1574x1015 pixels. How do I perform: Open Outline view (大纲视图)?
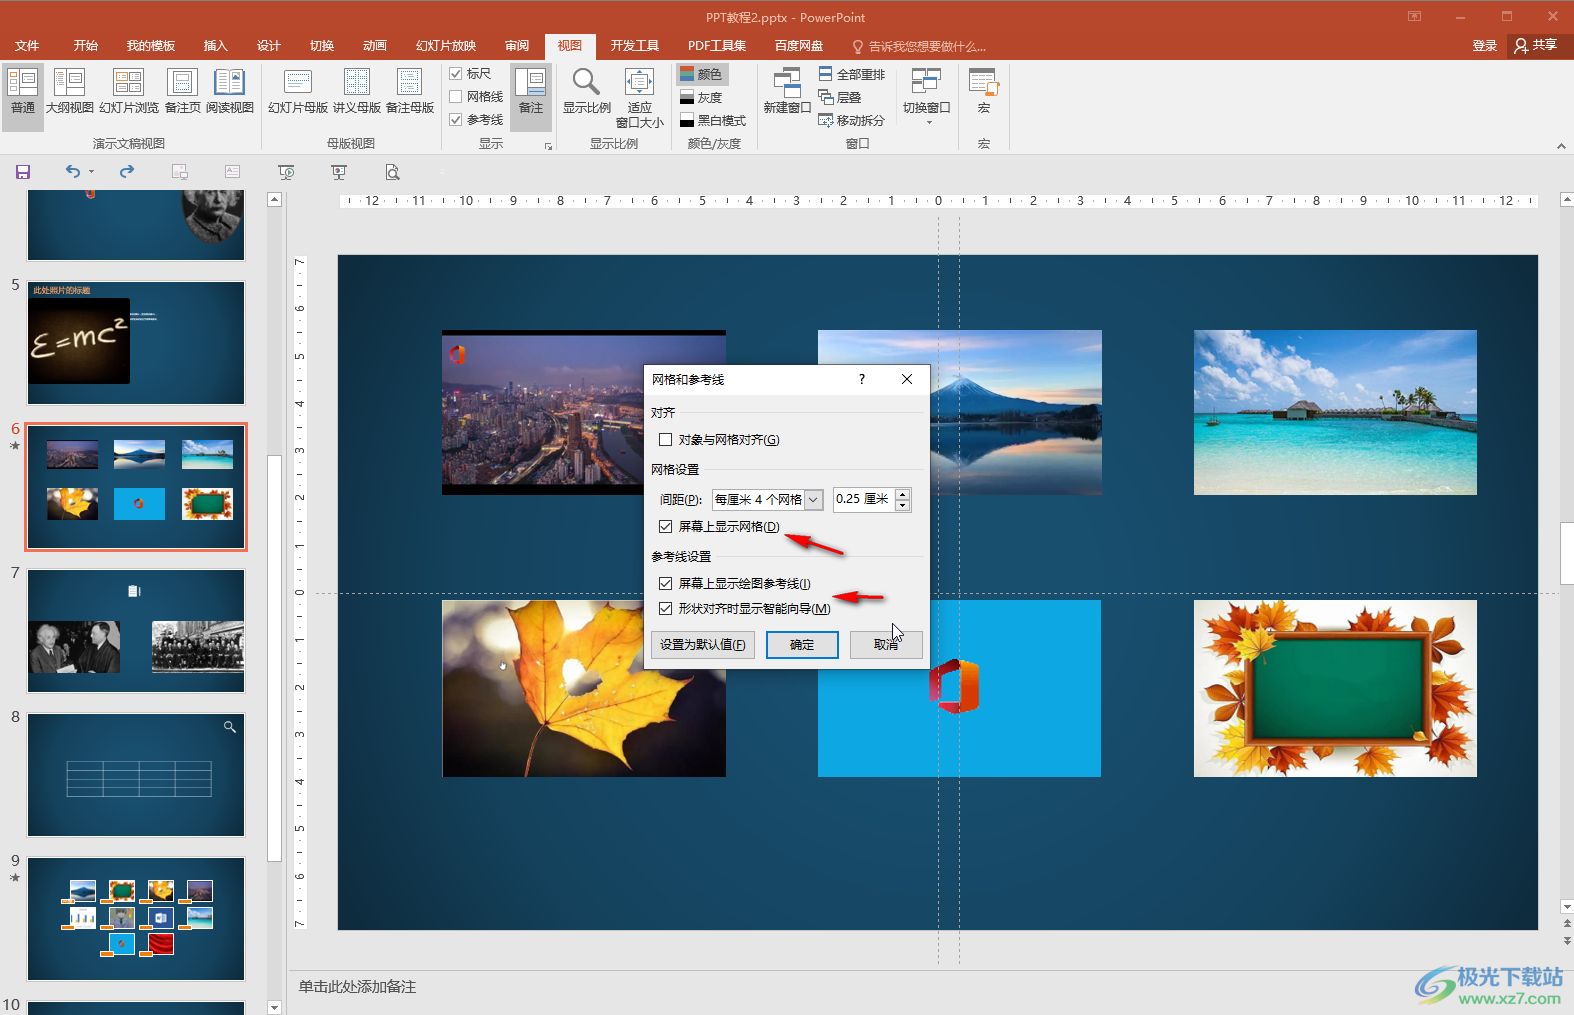tap(69, 91)
